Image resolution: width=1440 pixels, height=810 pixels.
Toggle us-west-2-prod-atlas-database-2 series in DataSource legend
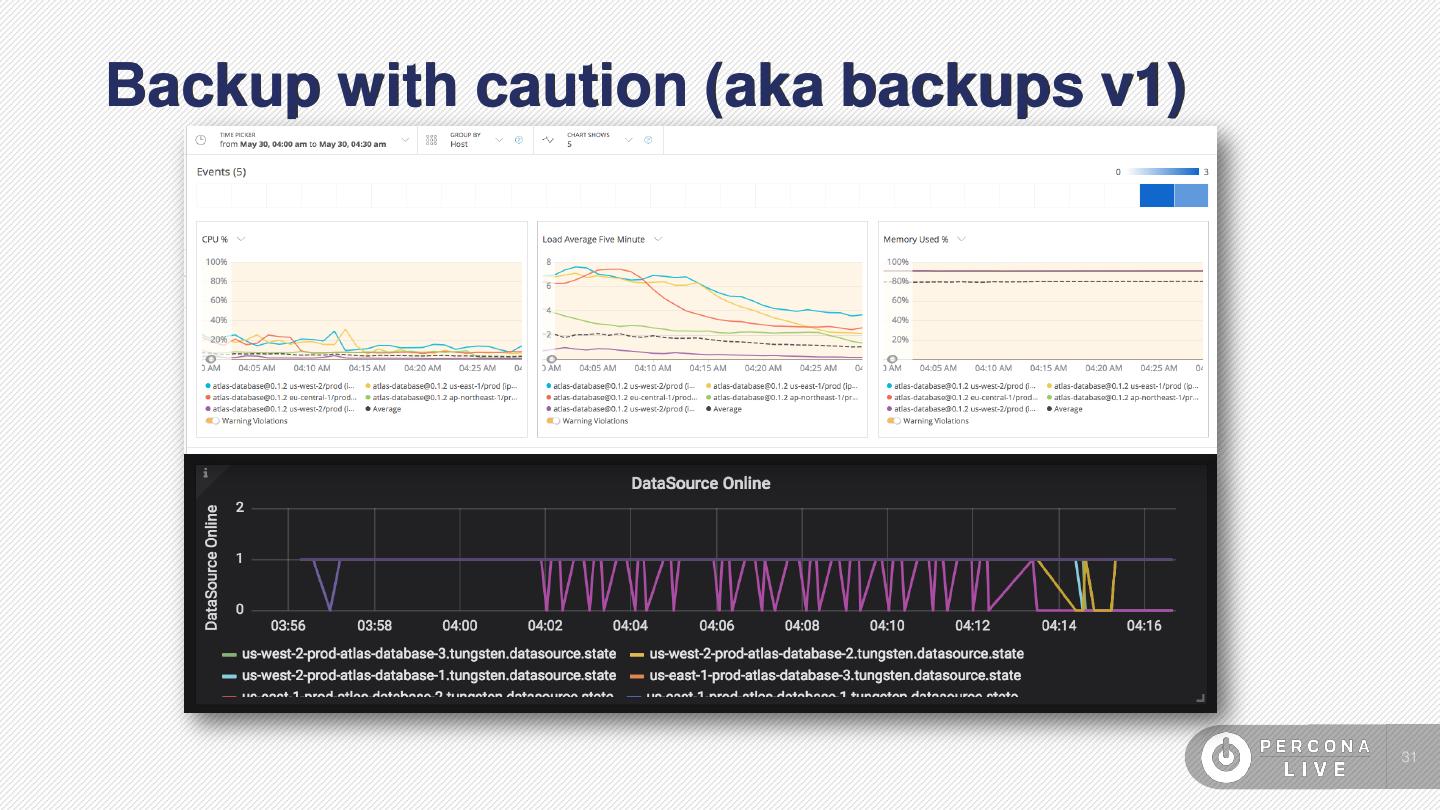pos(827,654)
